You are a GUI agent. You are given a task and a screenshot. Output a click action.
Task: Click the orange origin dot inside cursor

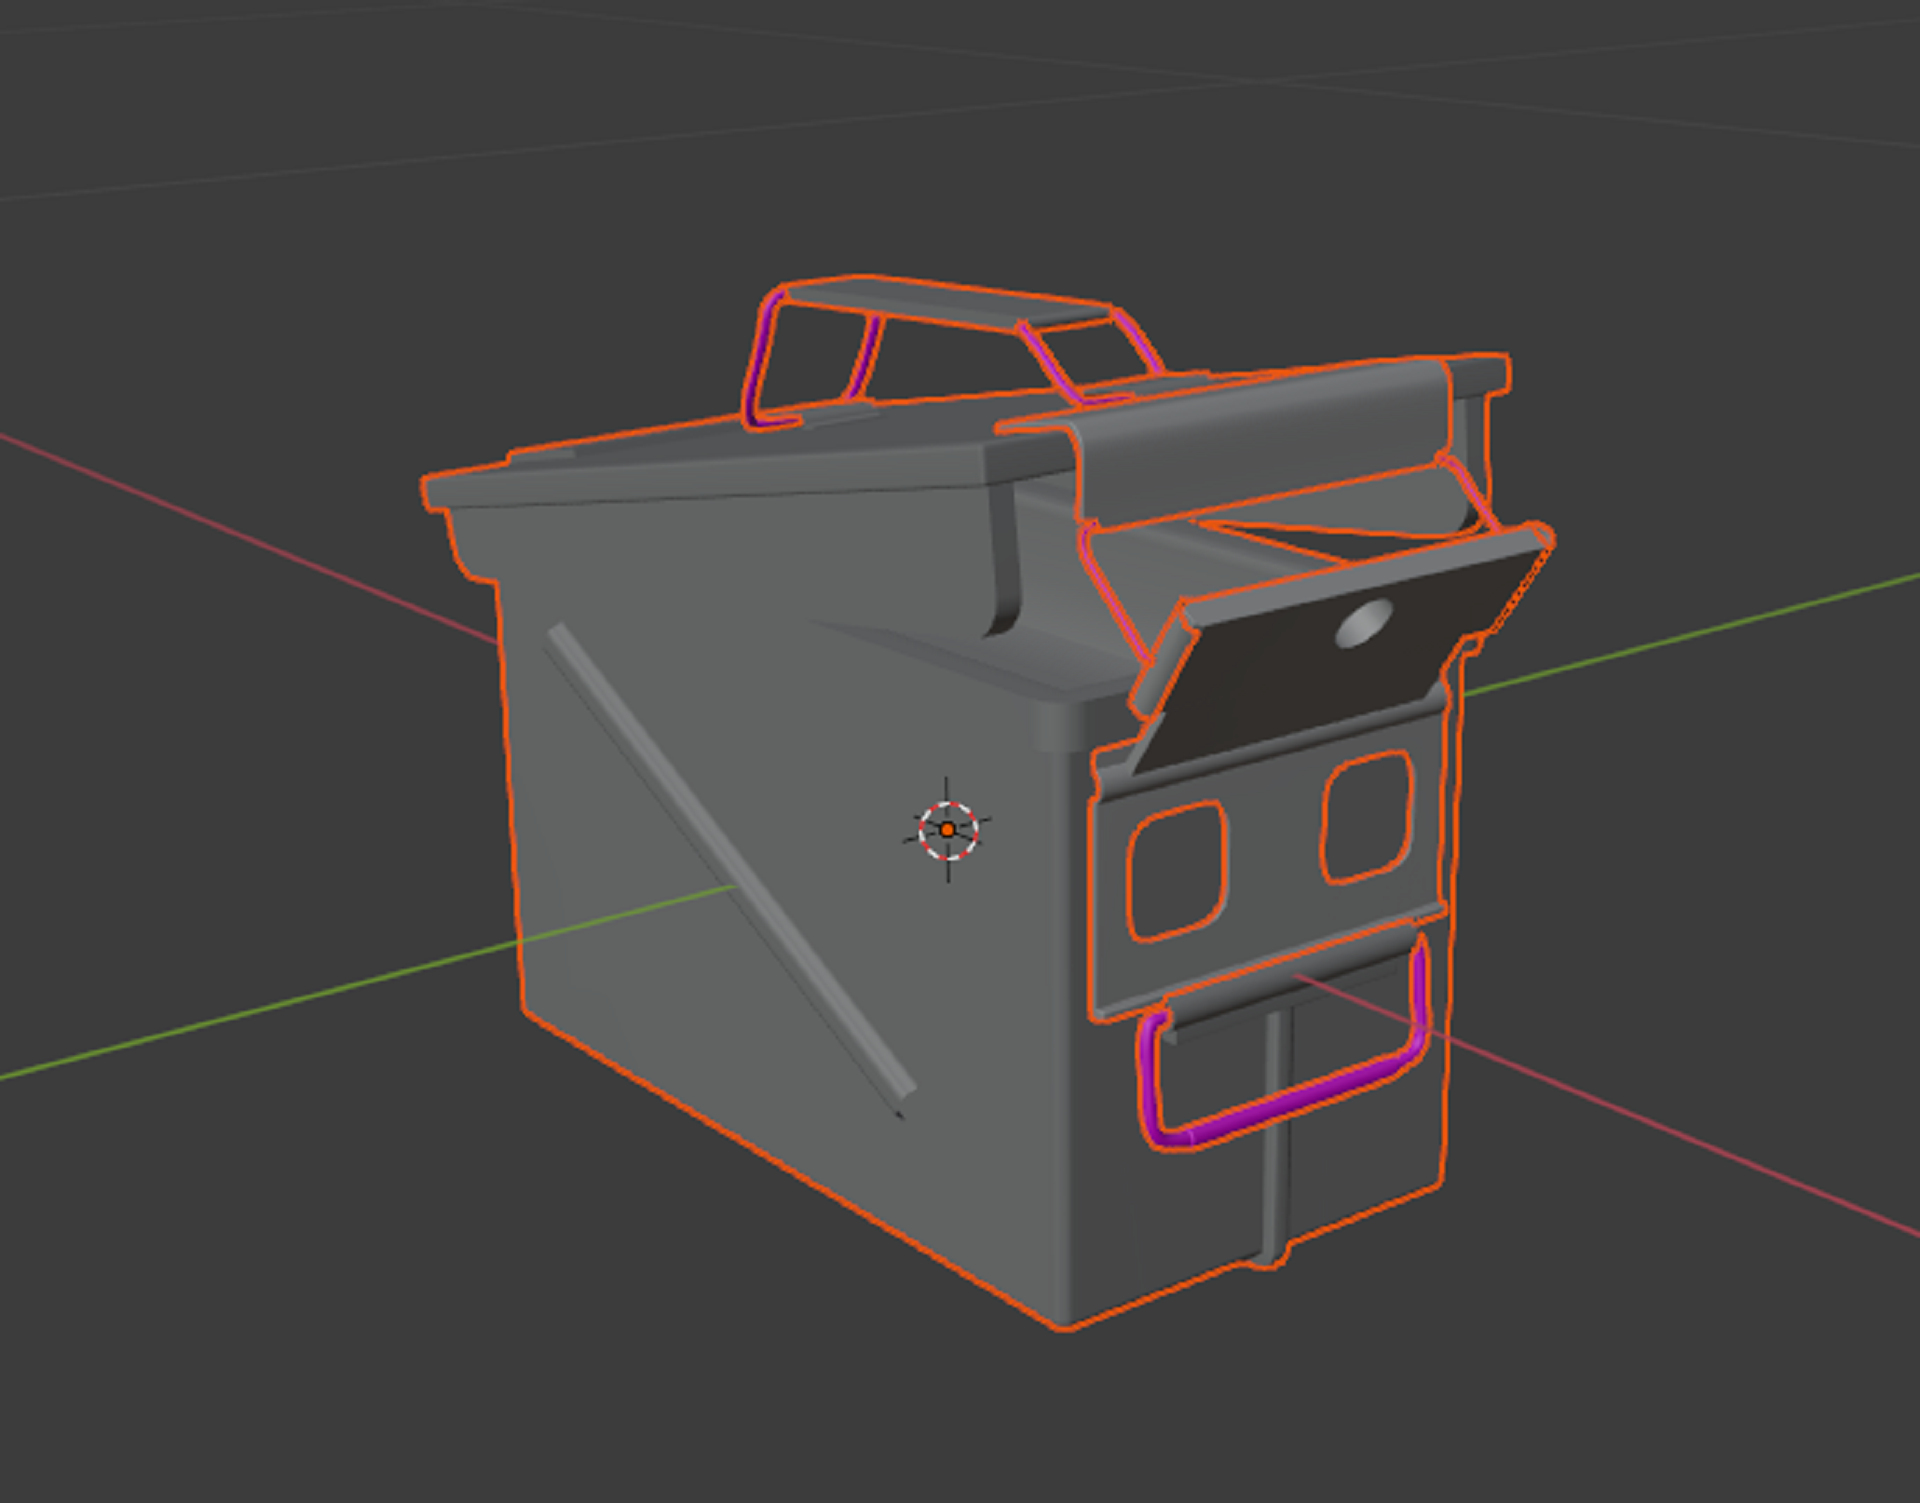click(x=947, y=830)
